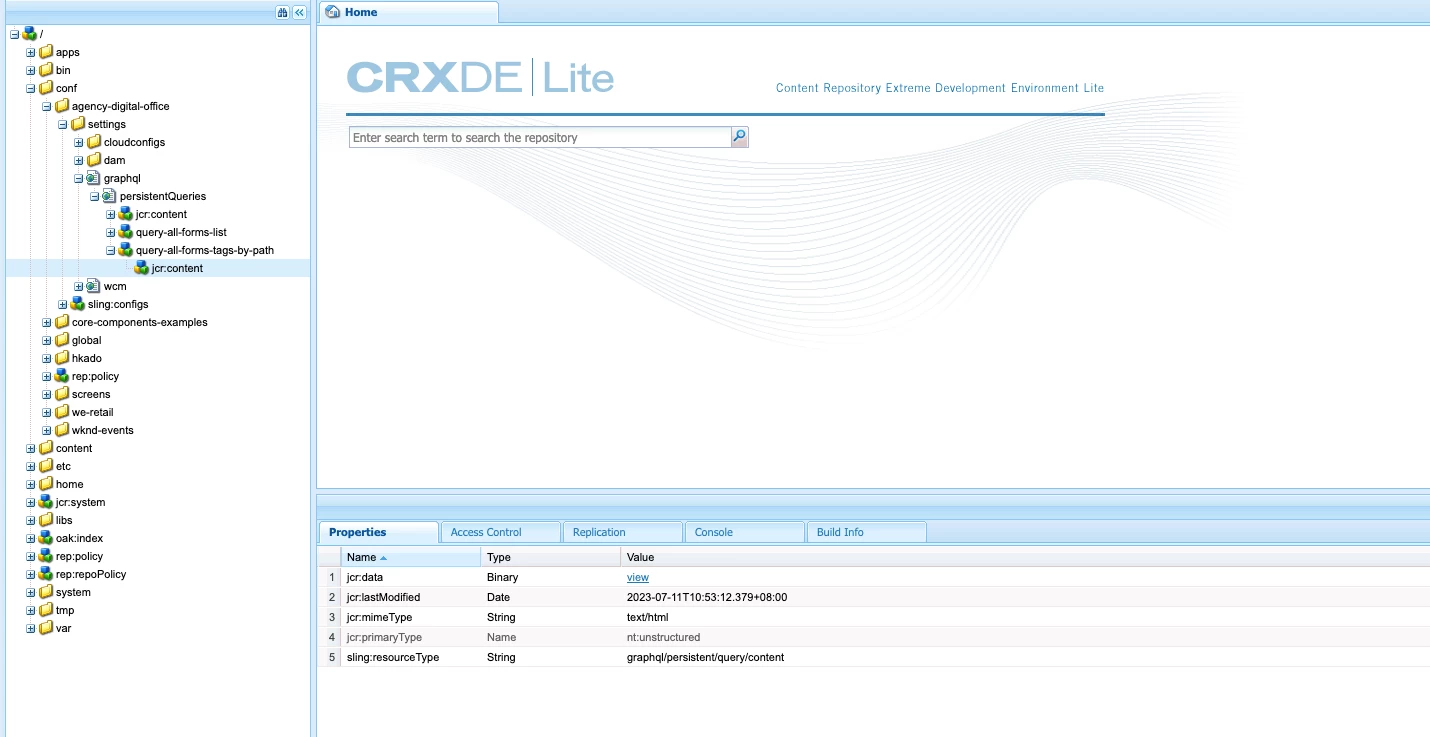
Task: Sort by the Value column header
Action: point(1025,557)
